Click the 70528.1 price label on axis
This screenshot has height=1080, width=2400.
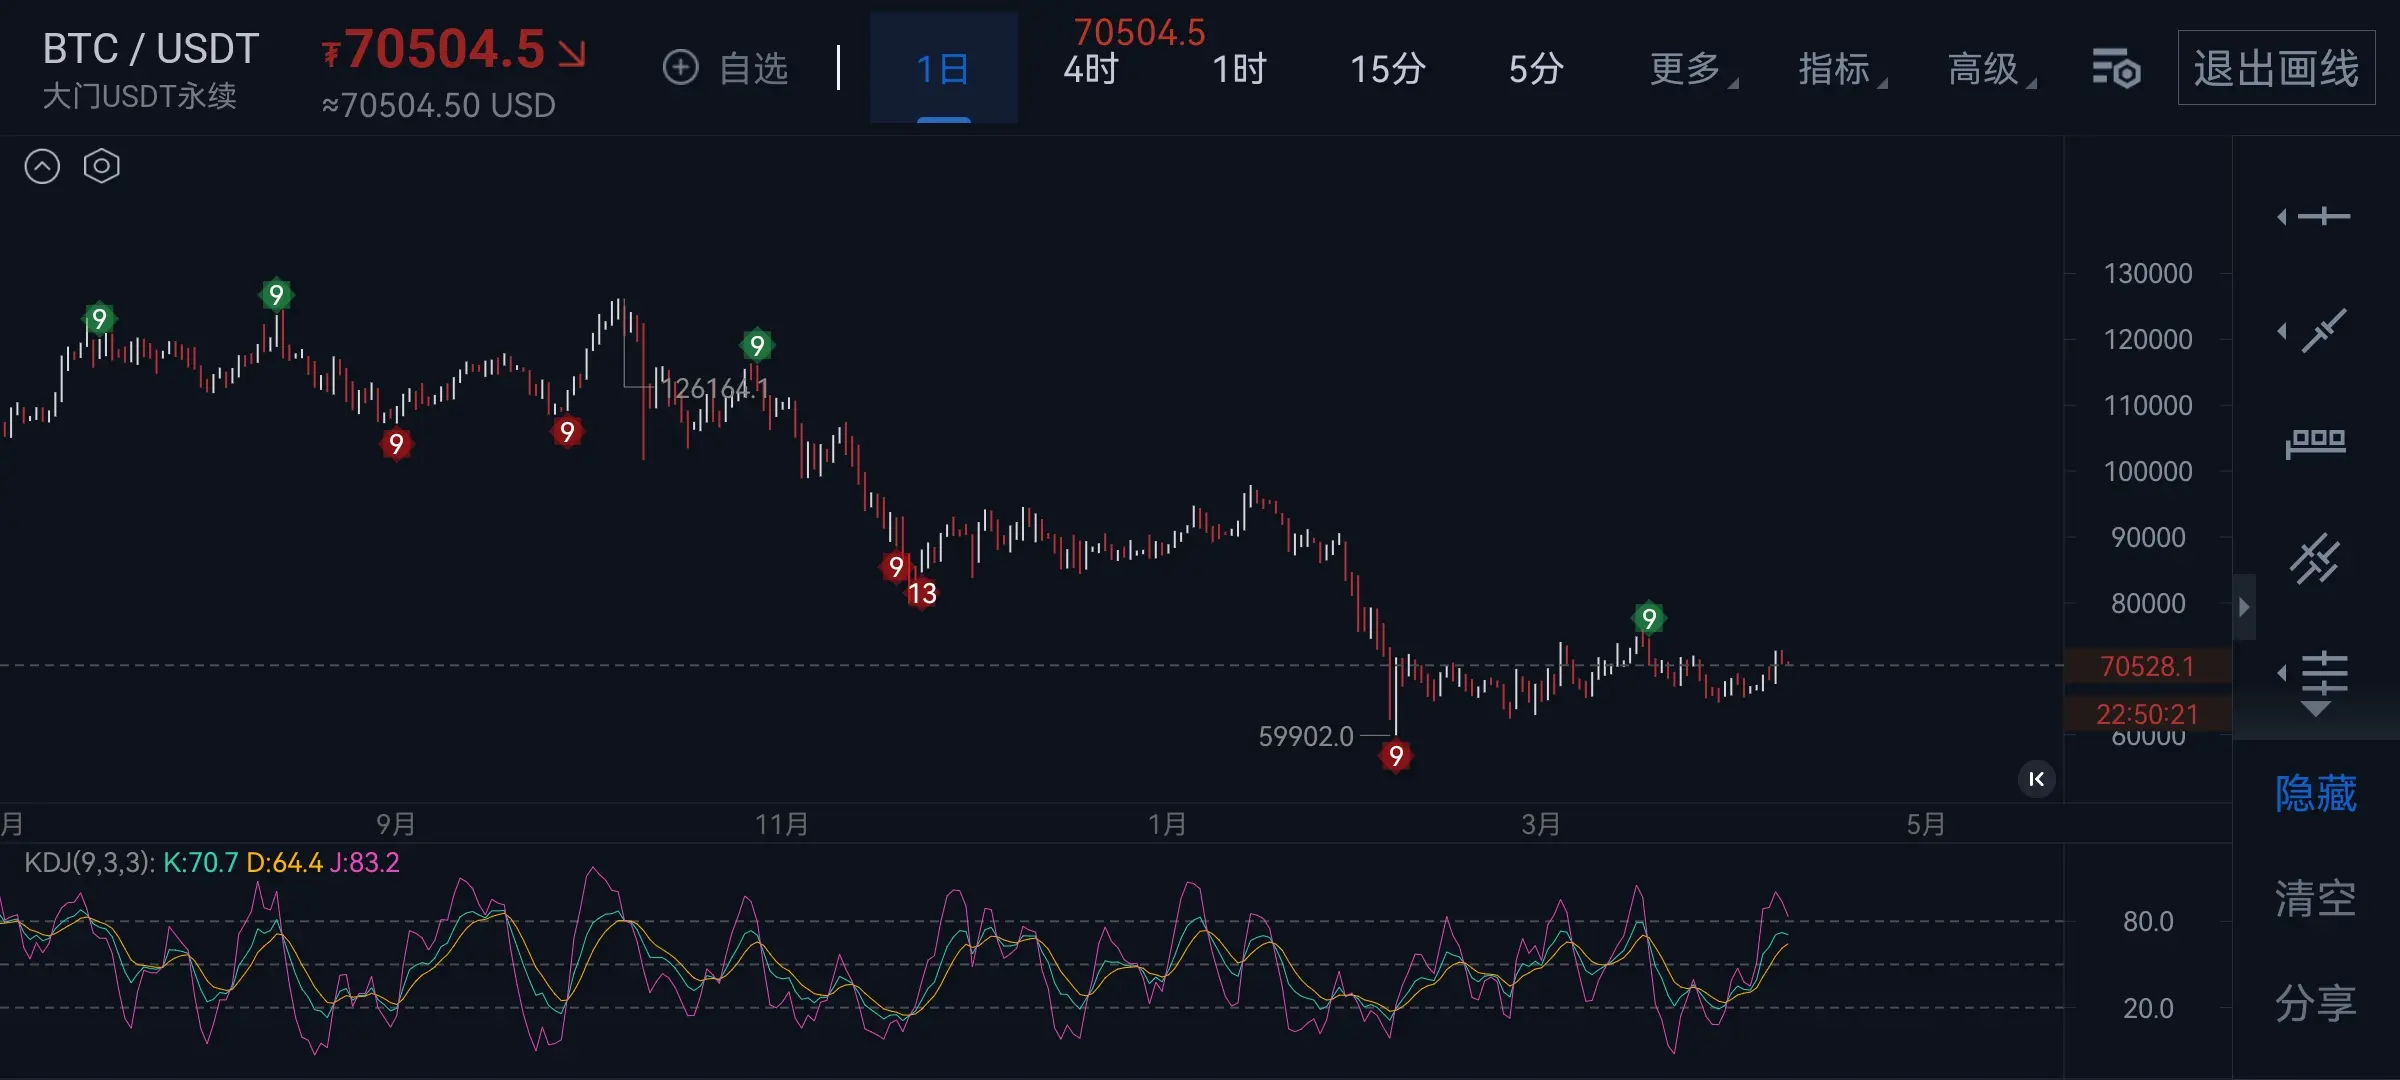click(x=2147, y=666)
